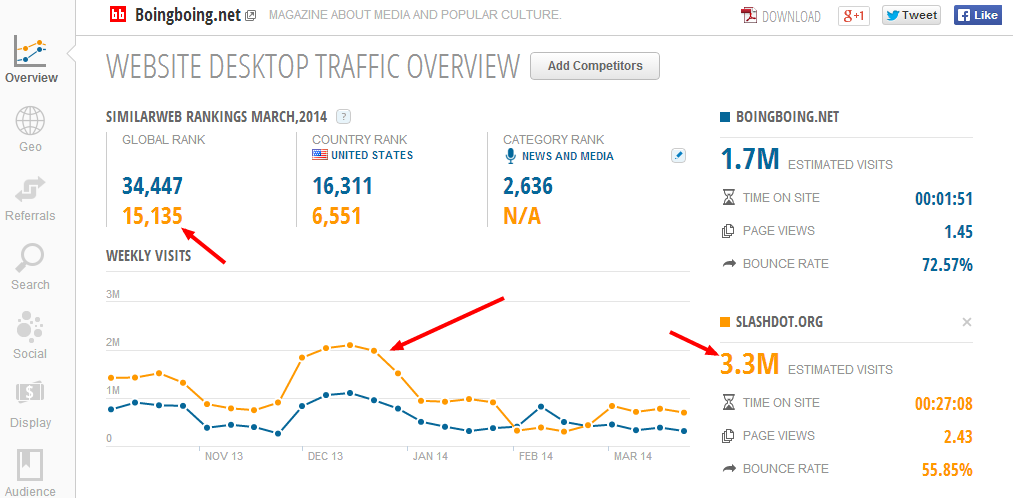Select the Search magnifier sidebar icon
This screenshot has width=1013, height=498.
click(30, 258)
